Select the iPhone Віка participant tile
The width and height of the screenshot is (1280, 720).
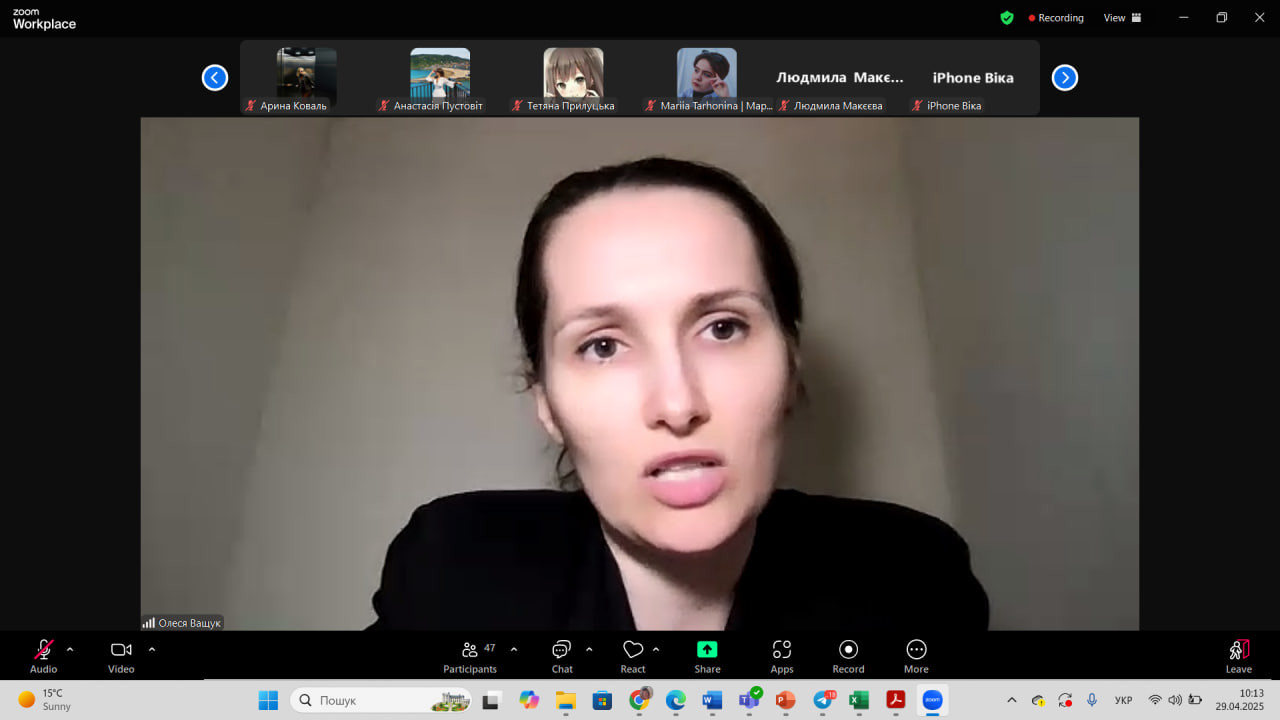pos(972,78)
